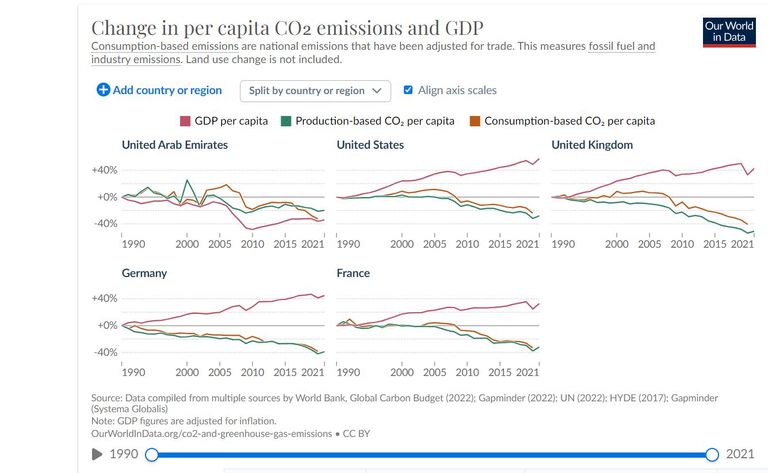Click the GDP per capita legend swatch

point(185,121)
